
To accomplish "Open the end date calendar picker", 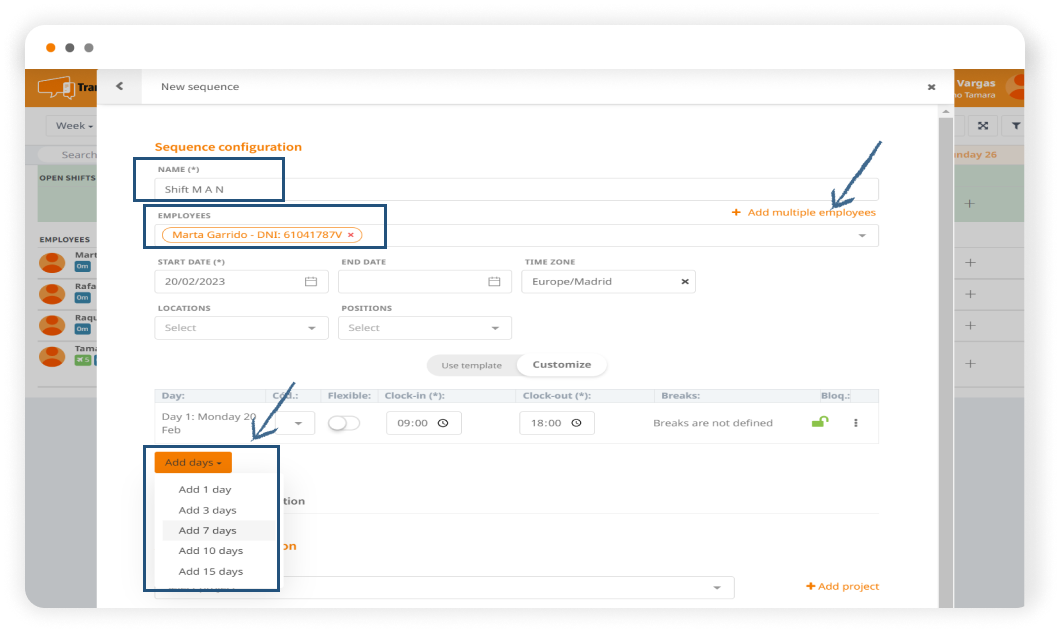I will (x=493, y=282).
